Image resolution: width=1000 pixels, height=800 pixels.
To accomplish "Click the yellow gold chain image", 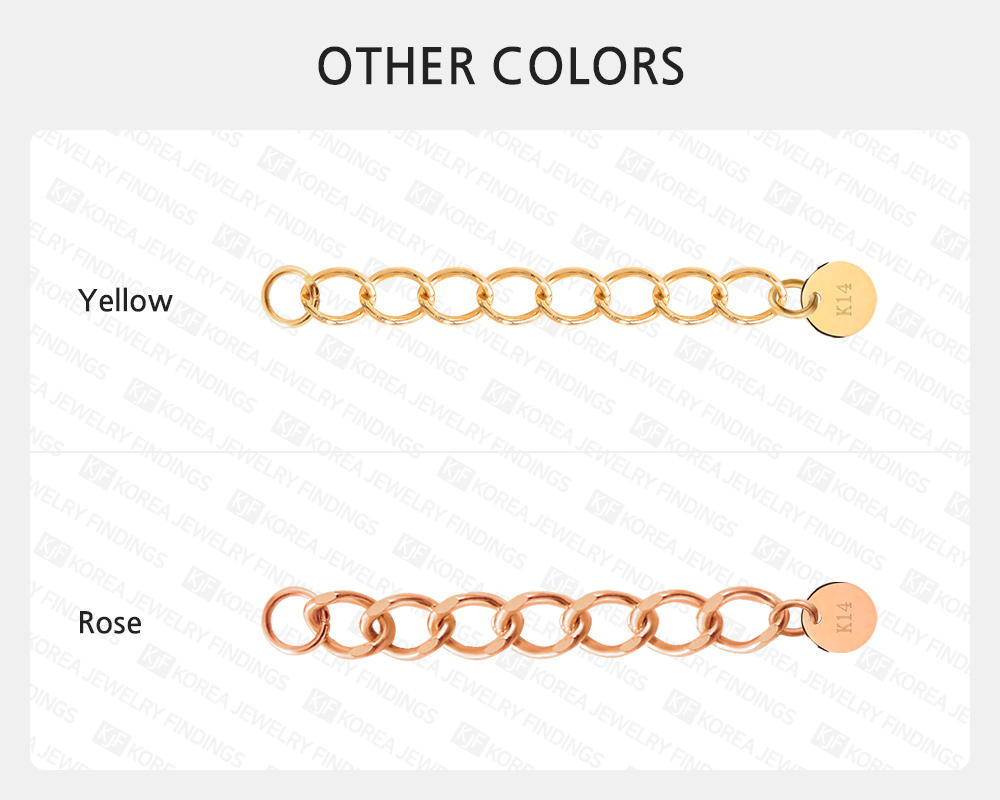I will tap(570, 297).
